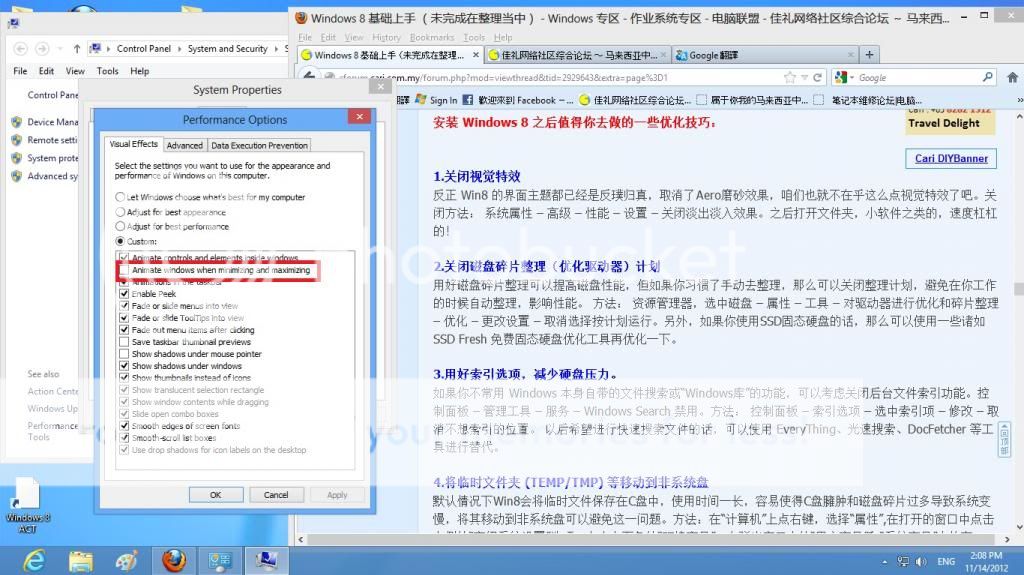This screenshot has height=575, width=1024.
Task: Uncheck the Enable Peek option
Action: (123, 294)
